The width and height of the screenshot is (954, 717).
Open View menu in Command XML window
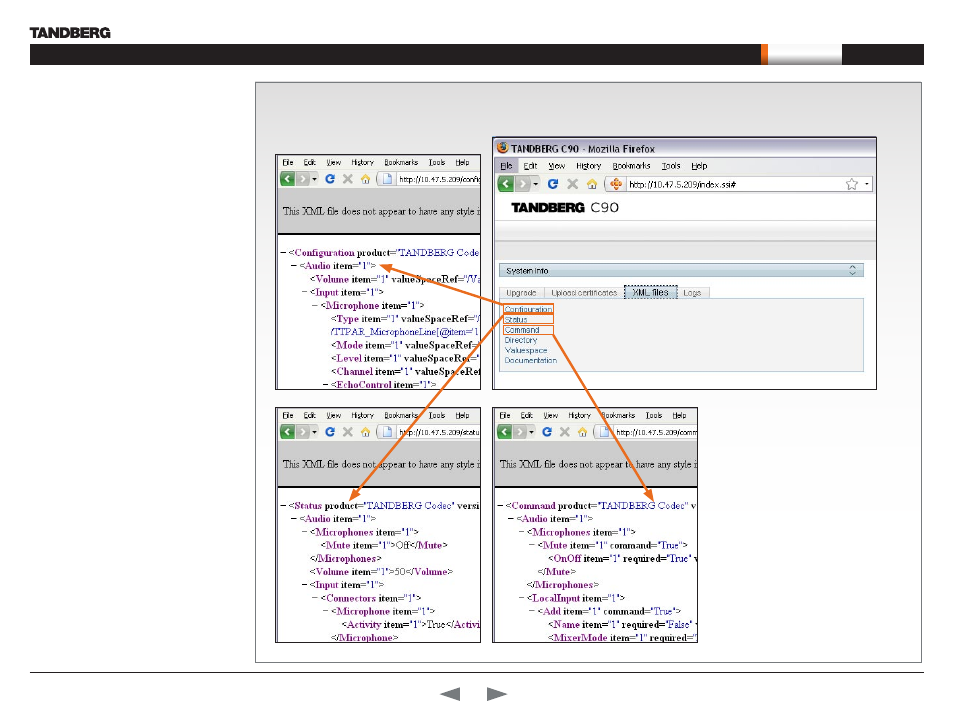(551, 415)
